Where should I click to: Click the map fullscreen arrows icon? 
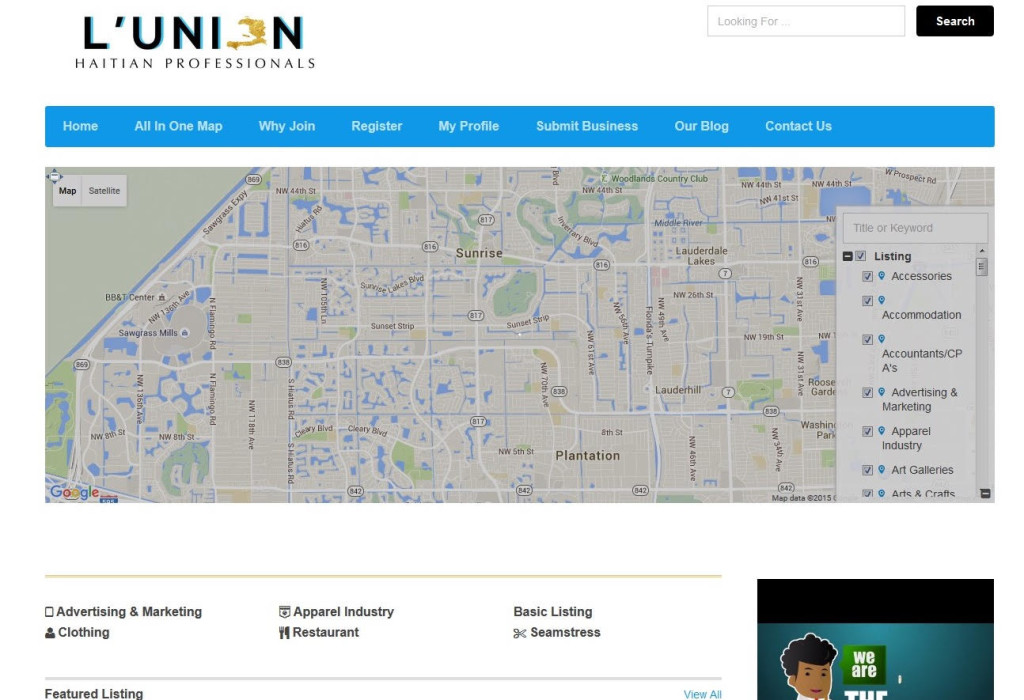point(55,177)
